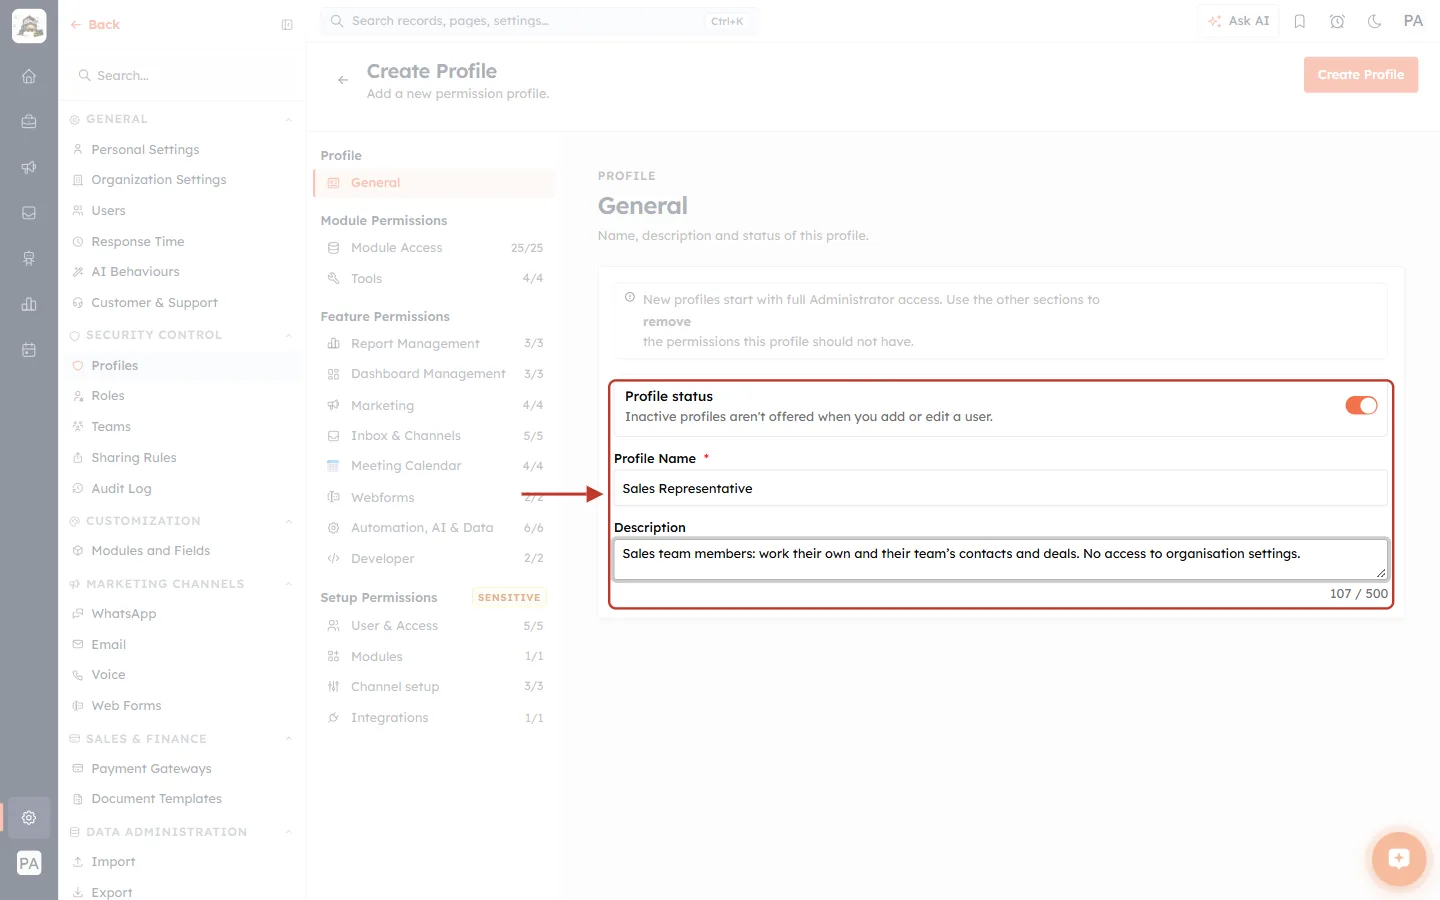Click the Ask AI button
Image resolution: width=1440 pixels, height=900 pixels.
(x=1238, y=21)
